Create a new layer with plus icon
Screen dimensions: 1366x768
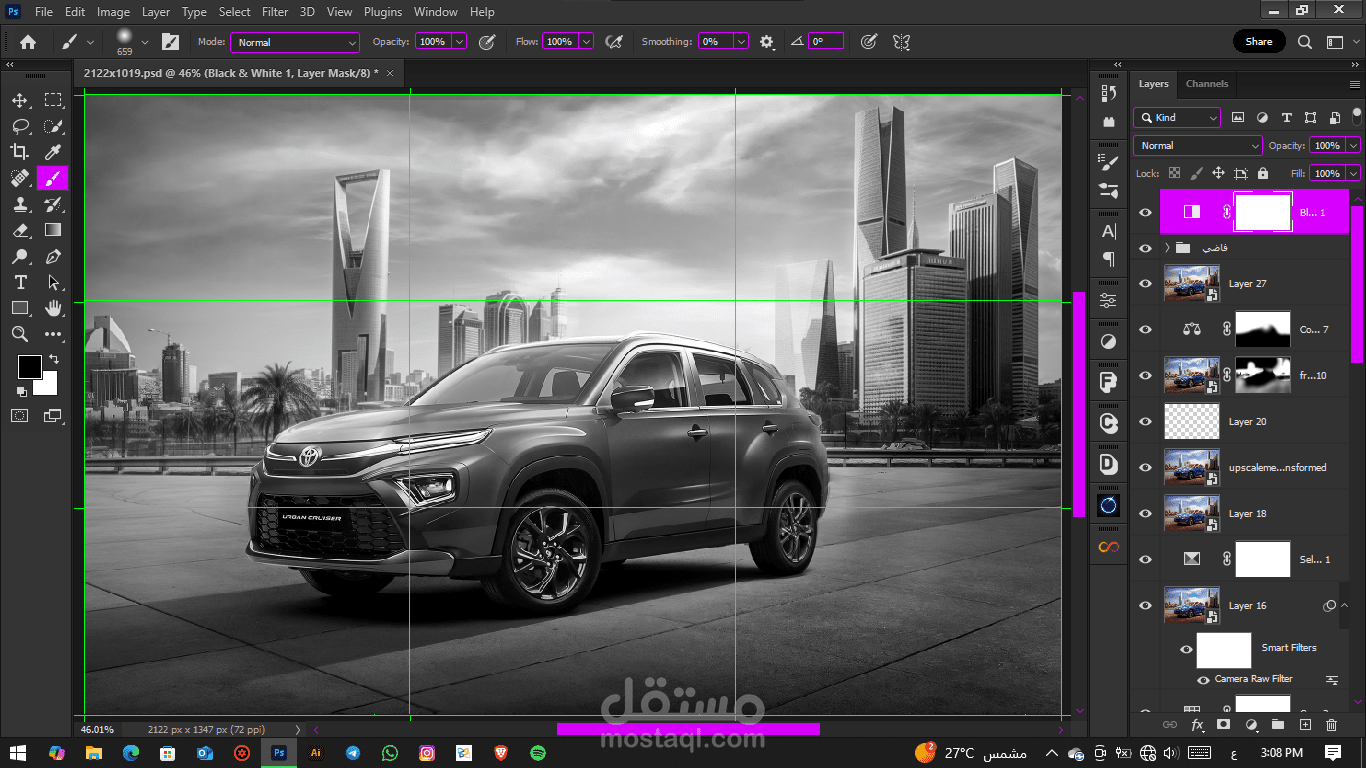1305,724
